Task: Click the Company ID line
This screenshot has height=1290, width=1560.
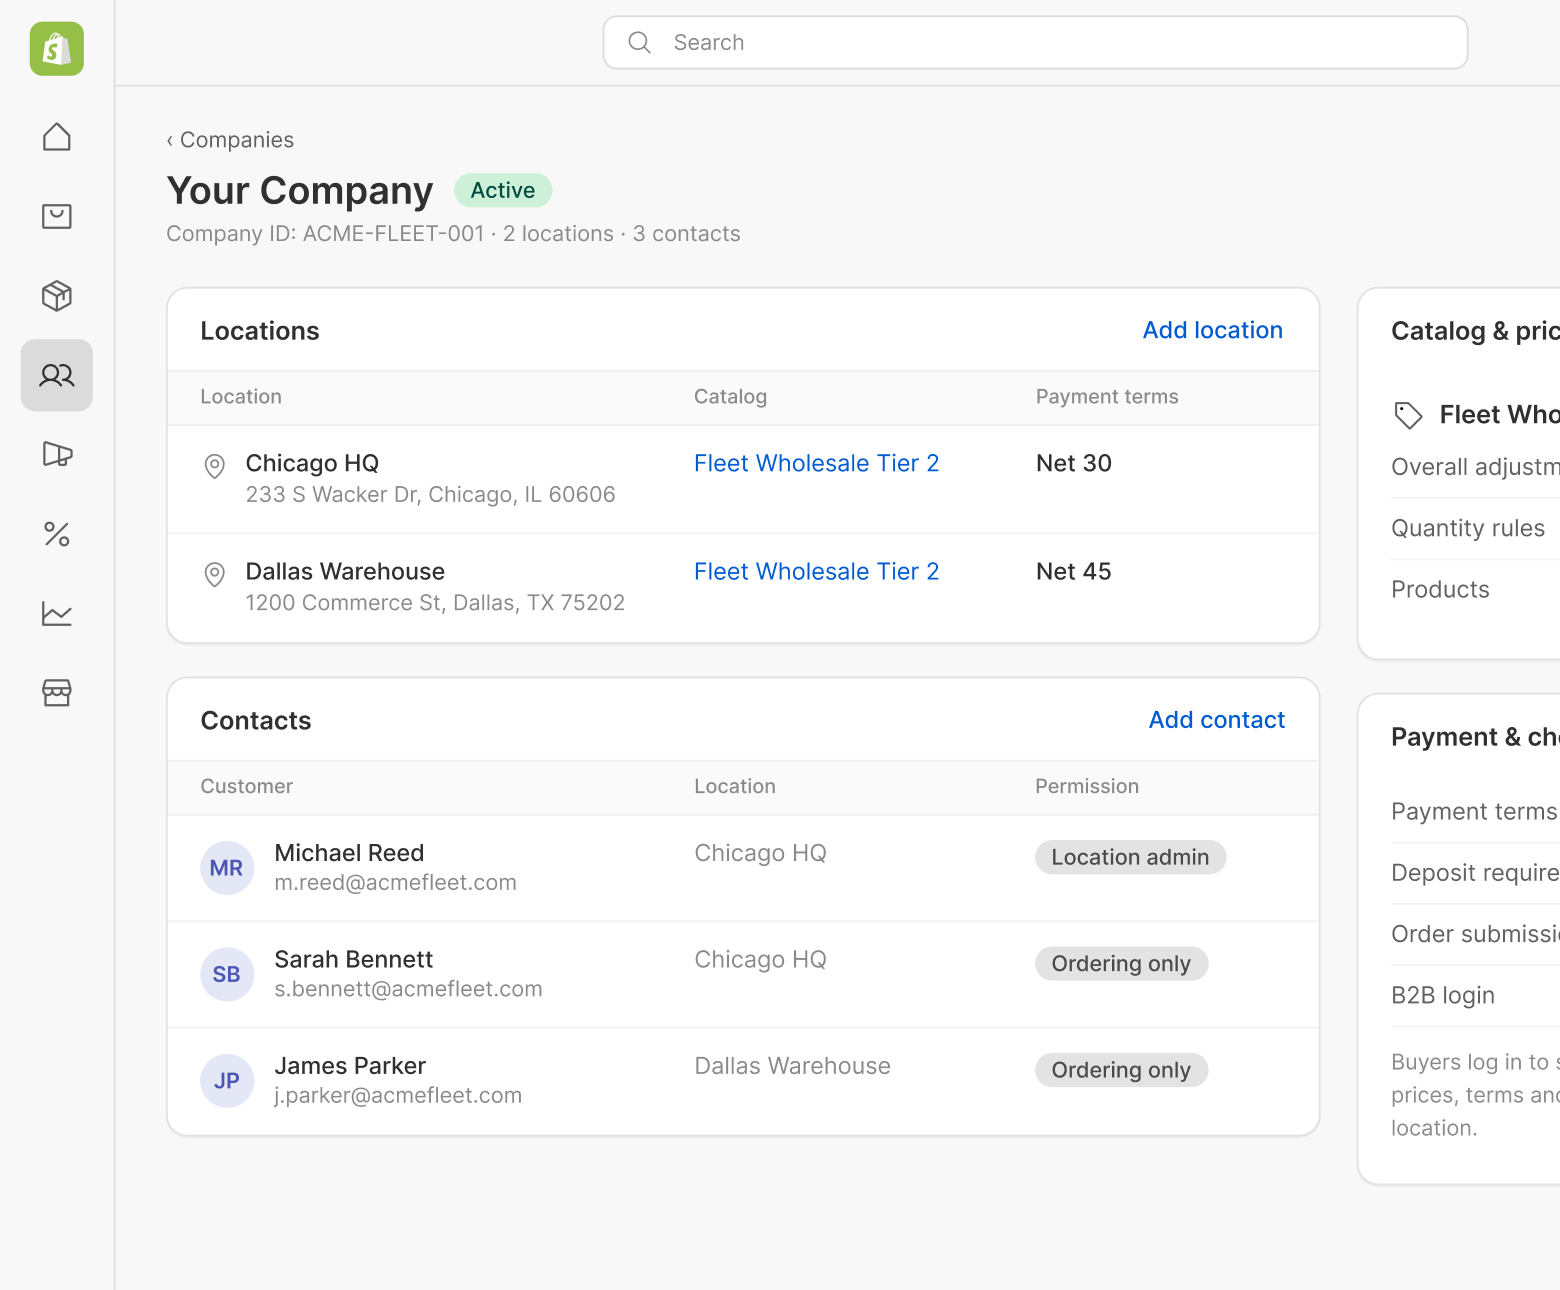Action: click(x=453, y=234)
